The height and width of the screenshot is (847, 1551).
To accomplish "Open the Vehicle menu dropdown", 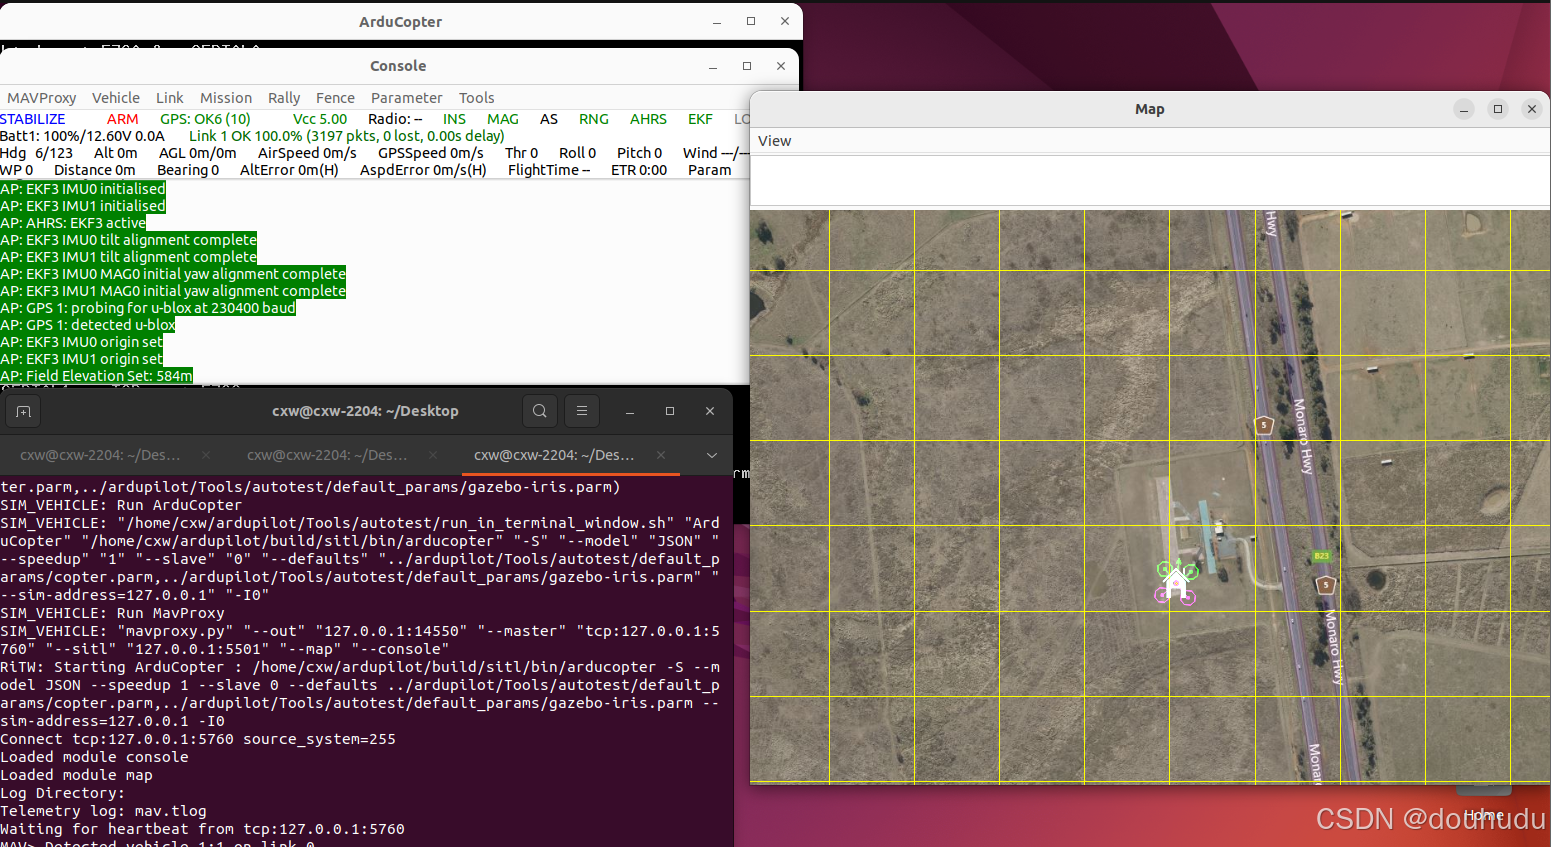I will 116,97.
